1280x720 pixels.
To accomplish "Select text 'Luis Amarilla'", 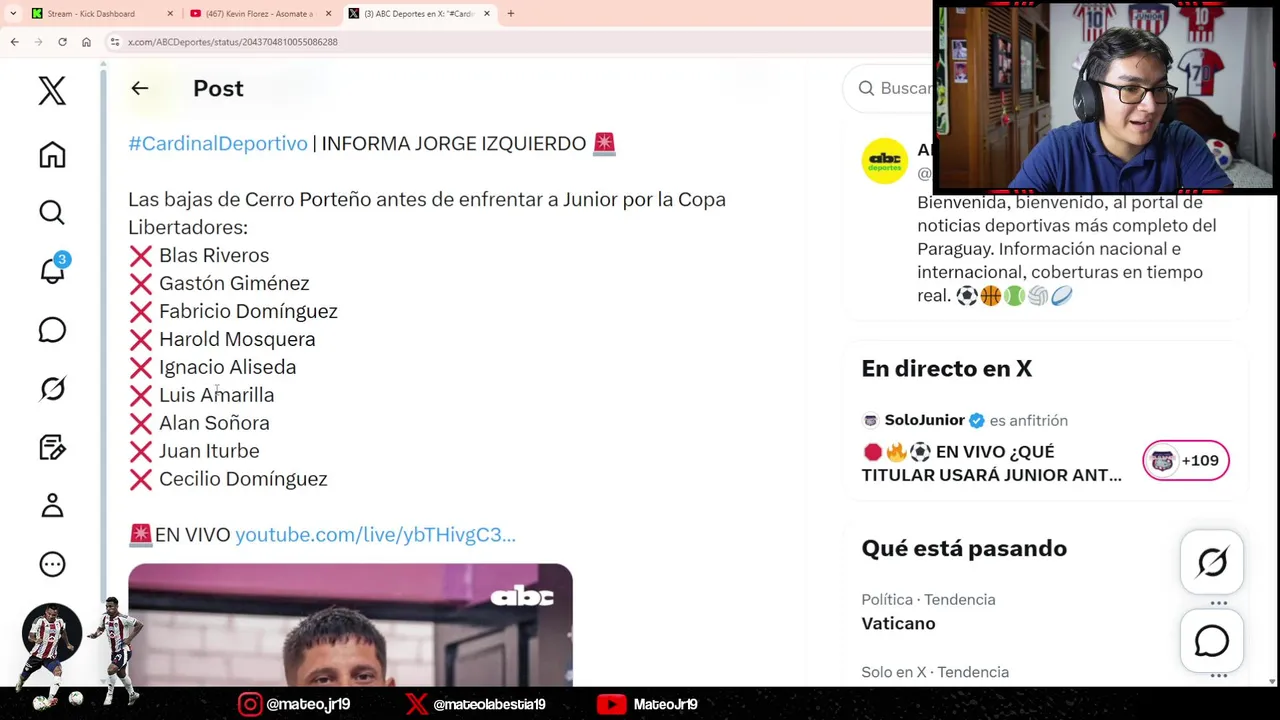I will (x=216, y=395).
